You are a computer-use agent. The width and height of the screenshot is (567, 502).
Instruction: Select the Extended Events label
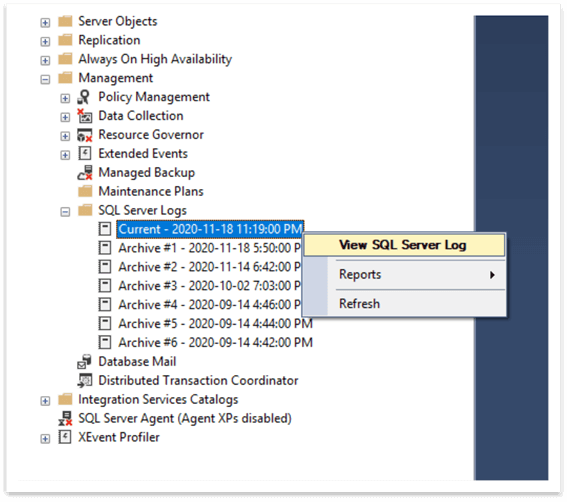(x=143, y=153)
